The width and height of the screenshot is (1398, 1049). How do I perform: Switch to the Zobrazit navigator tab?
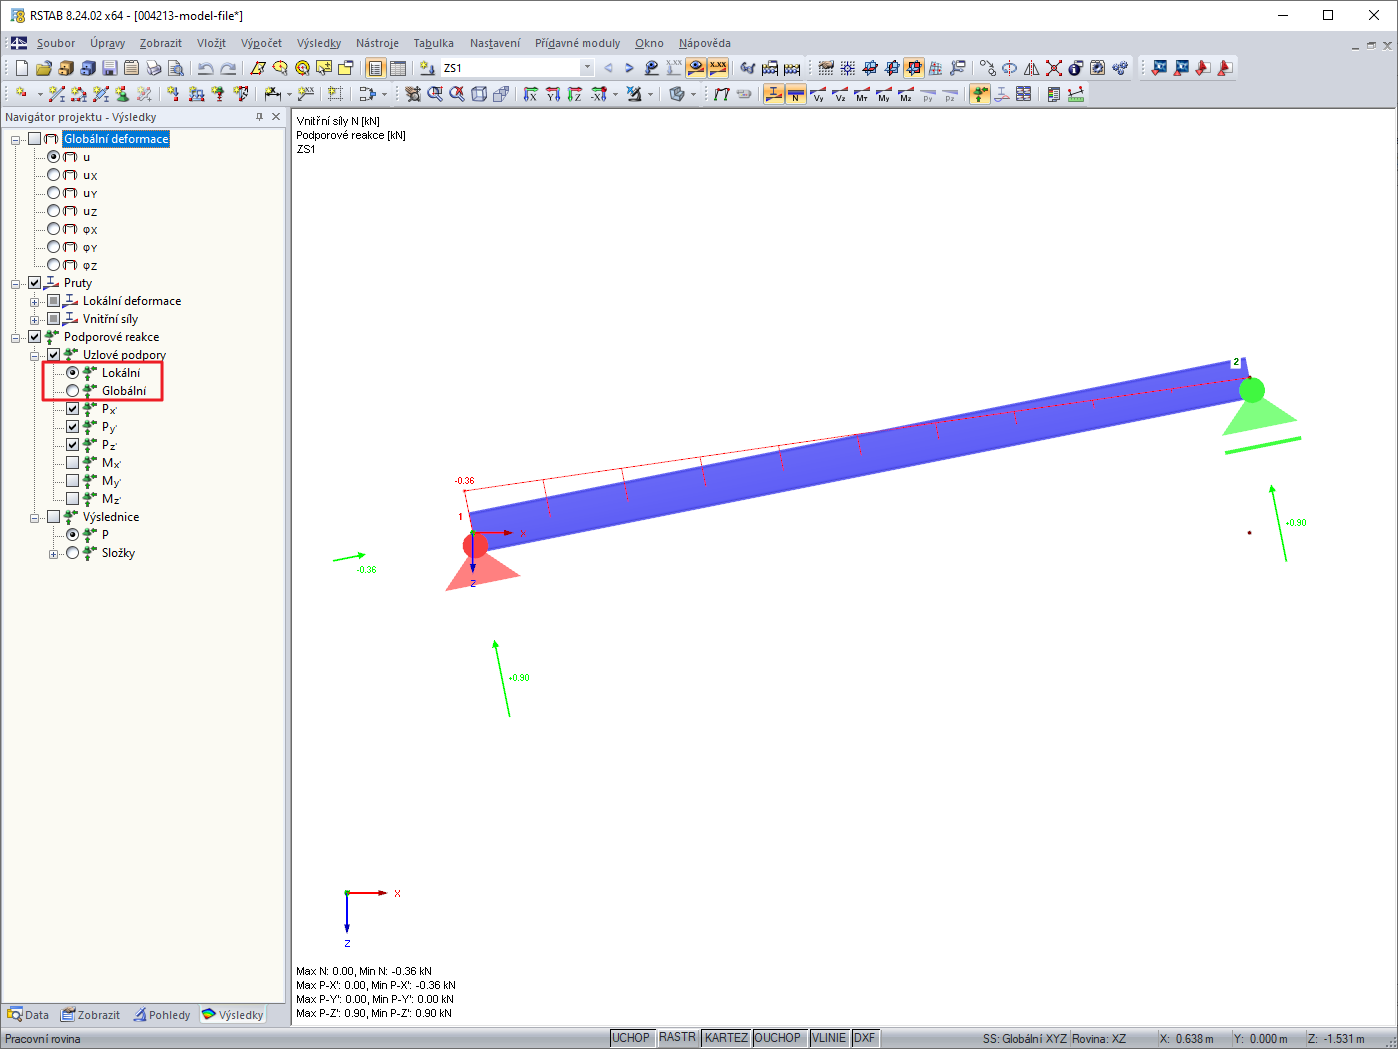point(91,1014)
